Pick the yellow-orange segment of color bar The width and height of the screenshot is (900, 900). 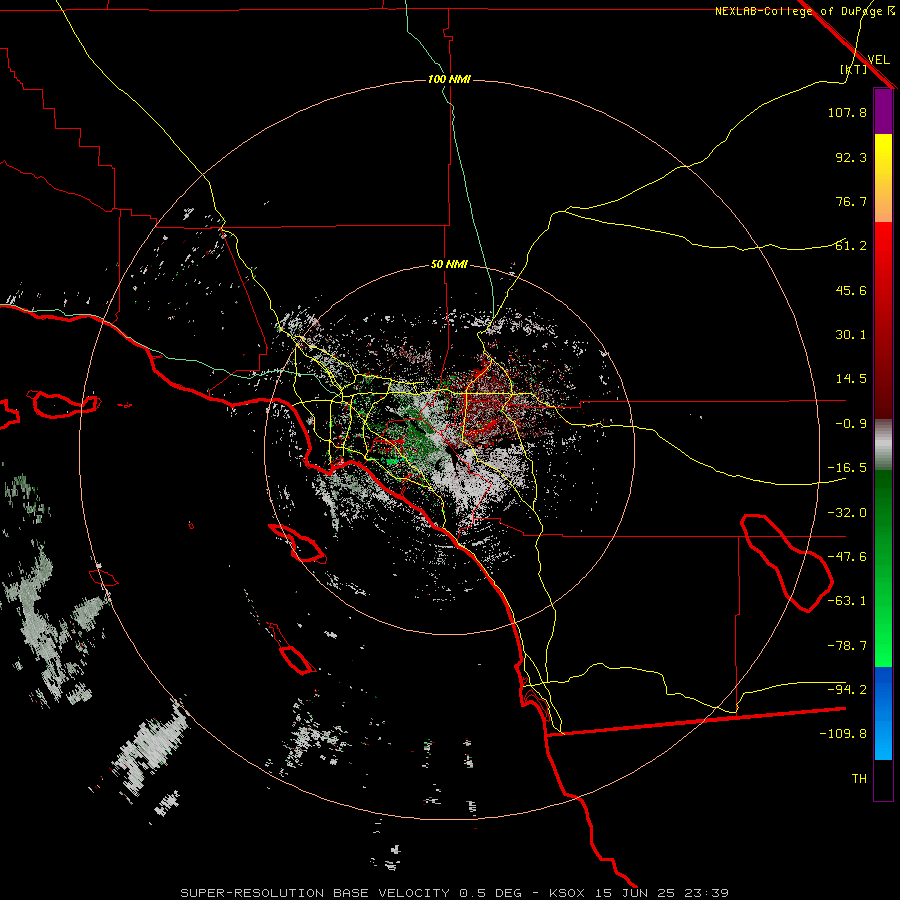(883, 178)
